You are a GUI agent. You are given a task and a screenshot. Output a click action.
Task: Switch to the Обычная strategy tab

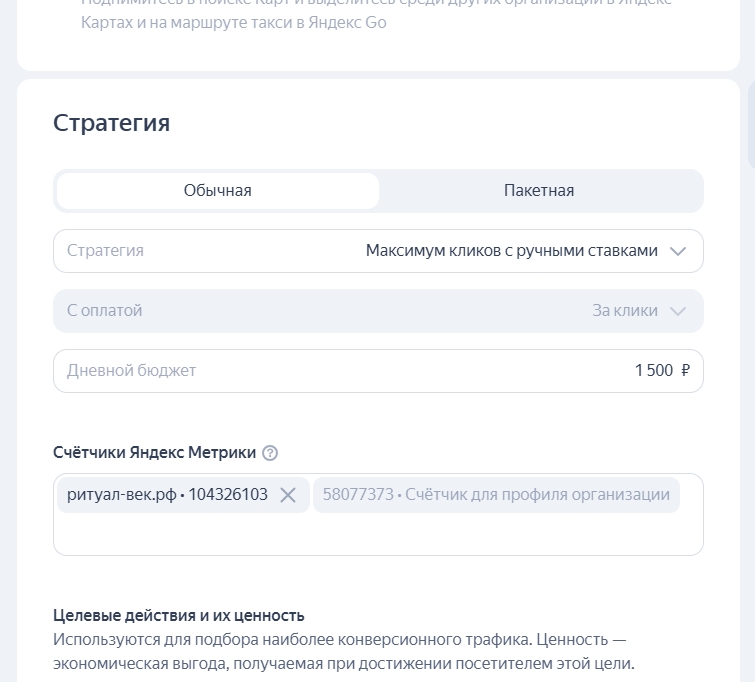click(217, 191)
